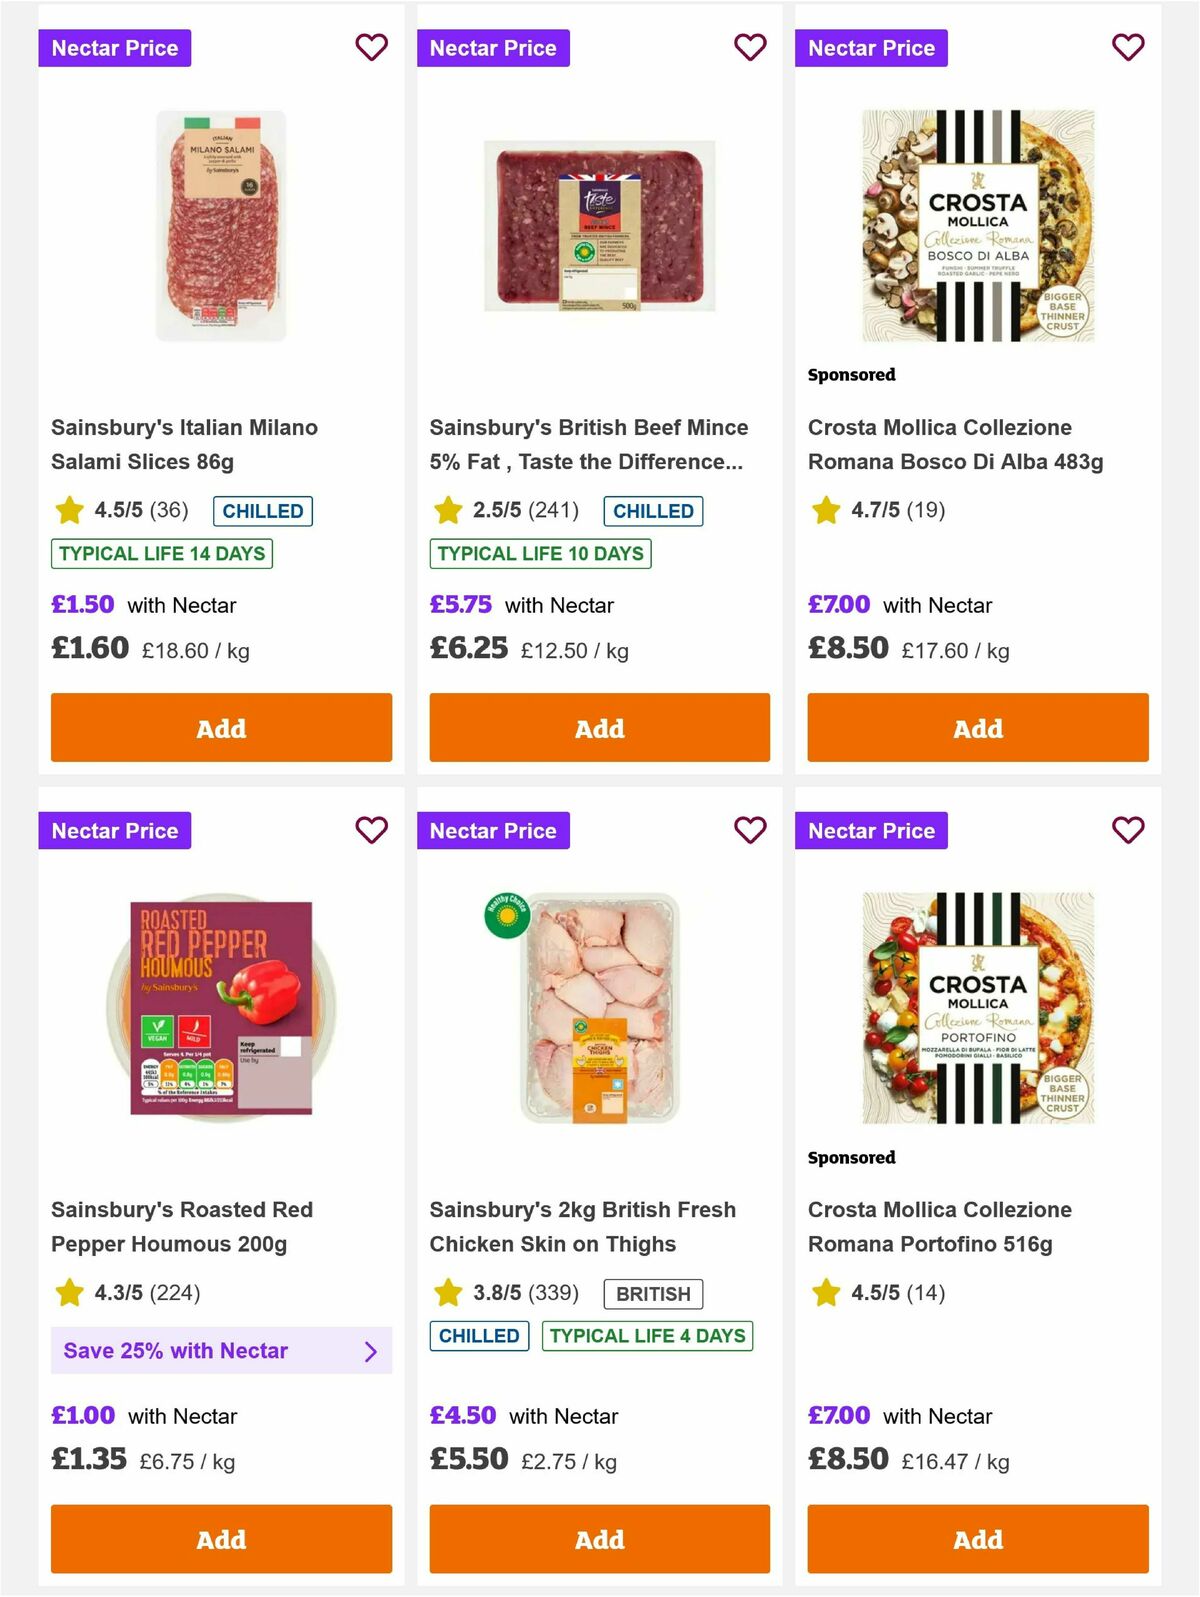This screenshot has height=1597, width=1200.
Task: Click the CHILLED badge on British Beef Mince
Action: tap(655, 511)
